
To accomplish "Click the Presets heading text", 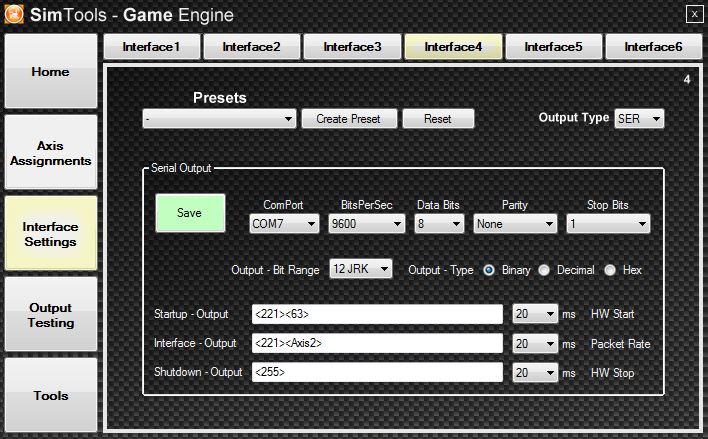I will [220, 98].
